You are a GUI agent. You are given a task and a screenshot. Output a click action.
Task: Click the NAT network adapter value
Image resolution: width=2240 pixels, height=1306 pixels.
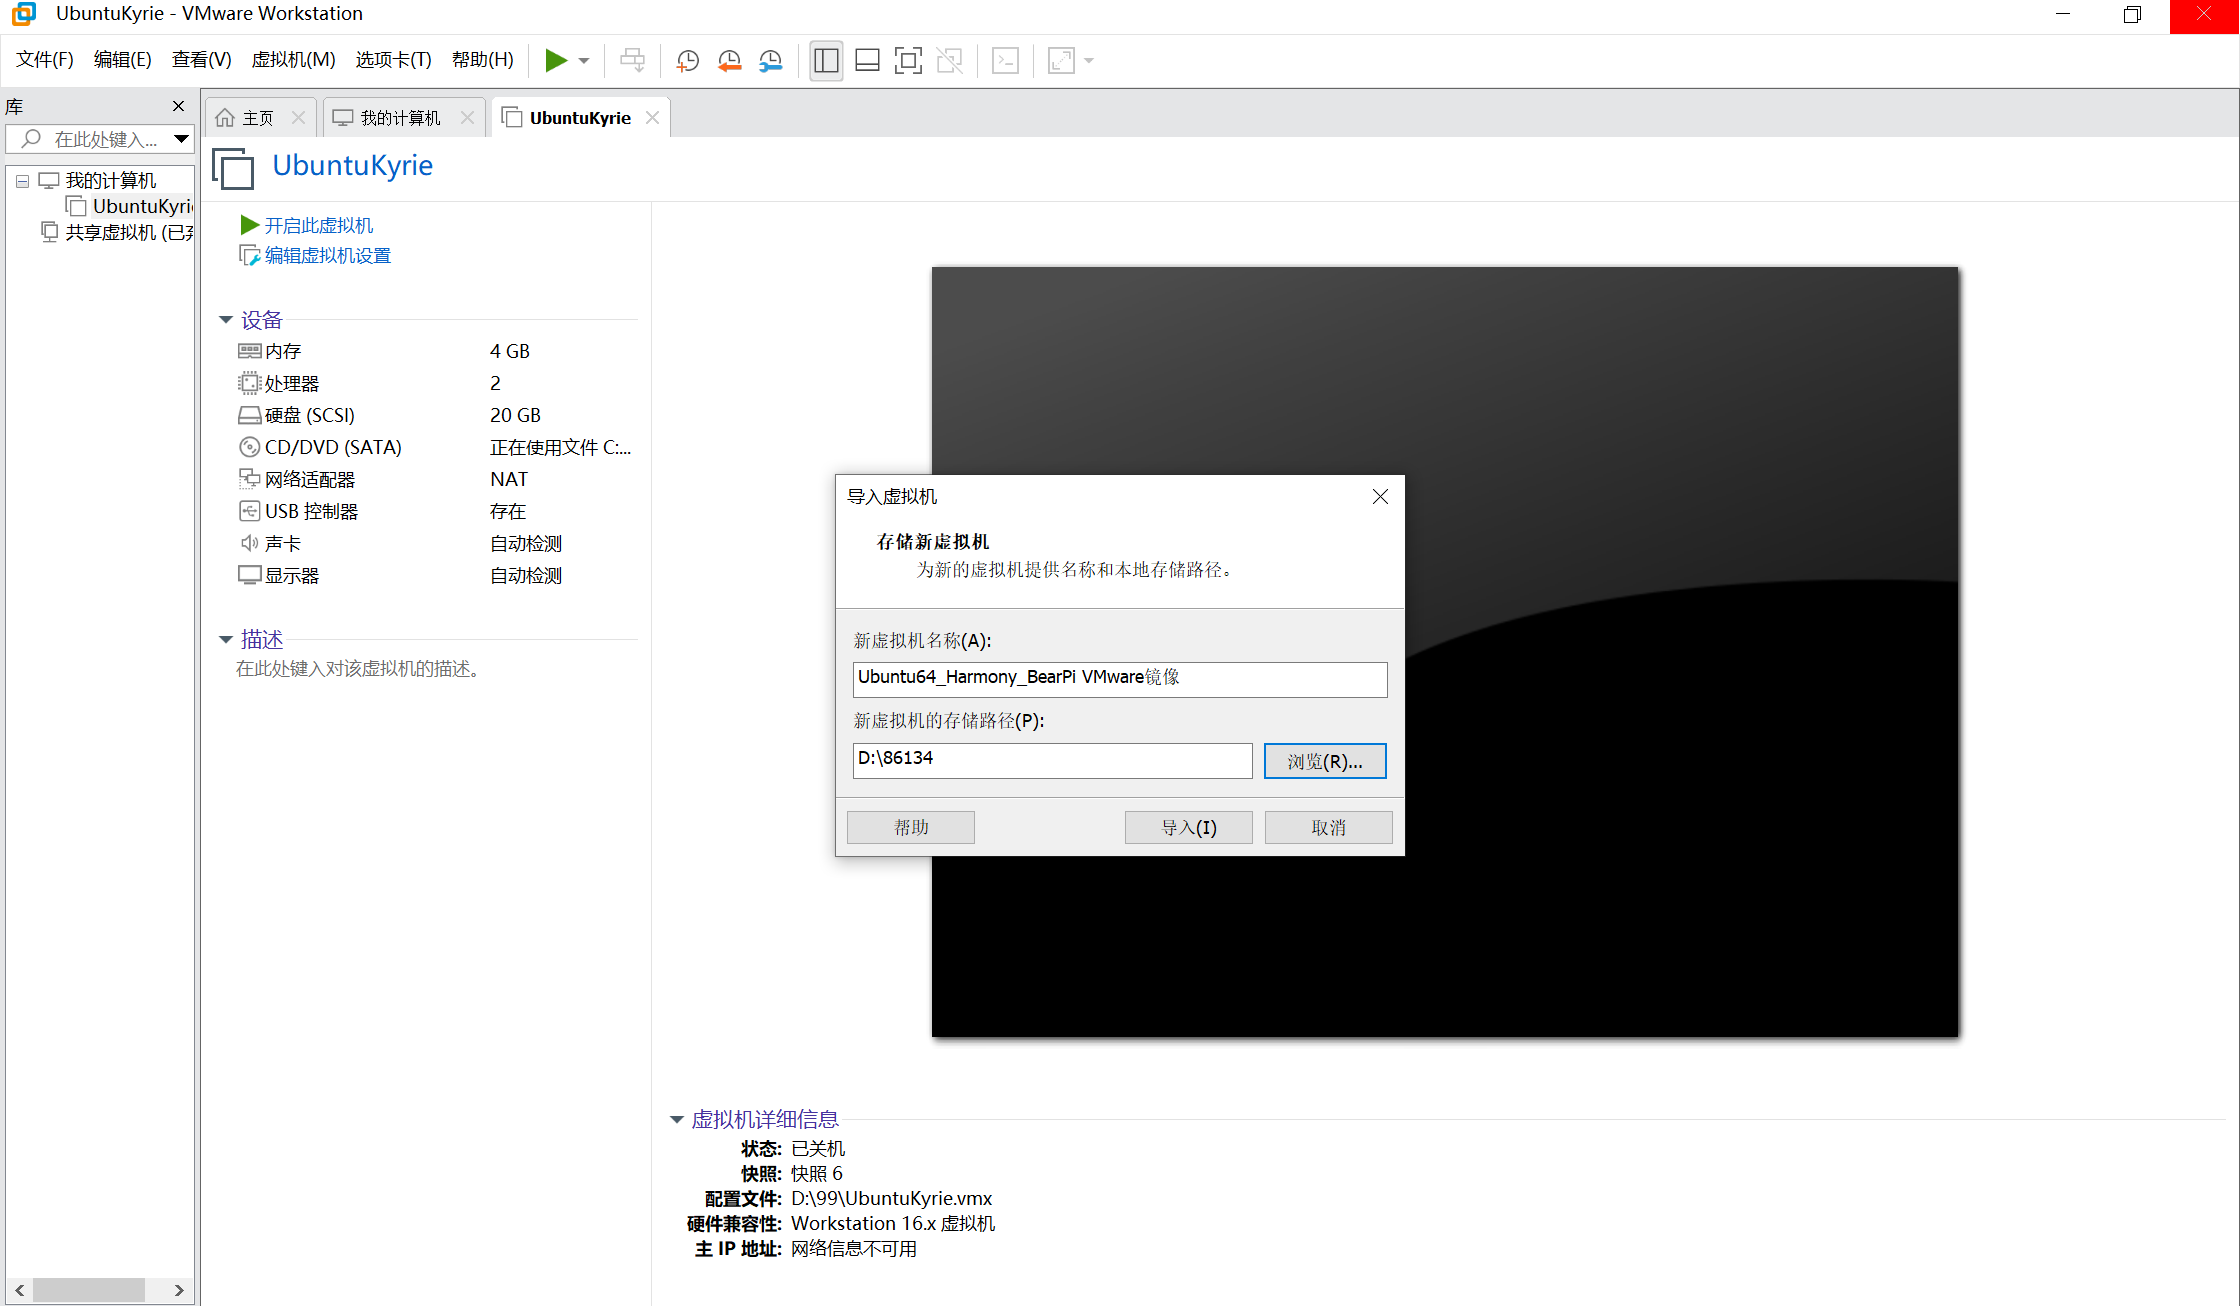point(509,479)
